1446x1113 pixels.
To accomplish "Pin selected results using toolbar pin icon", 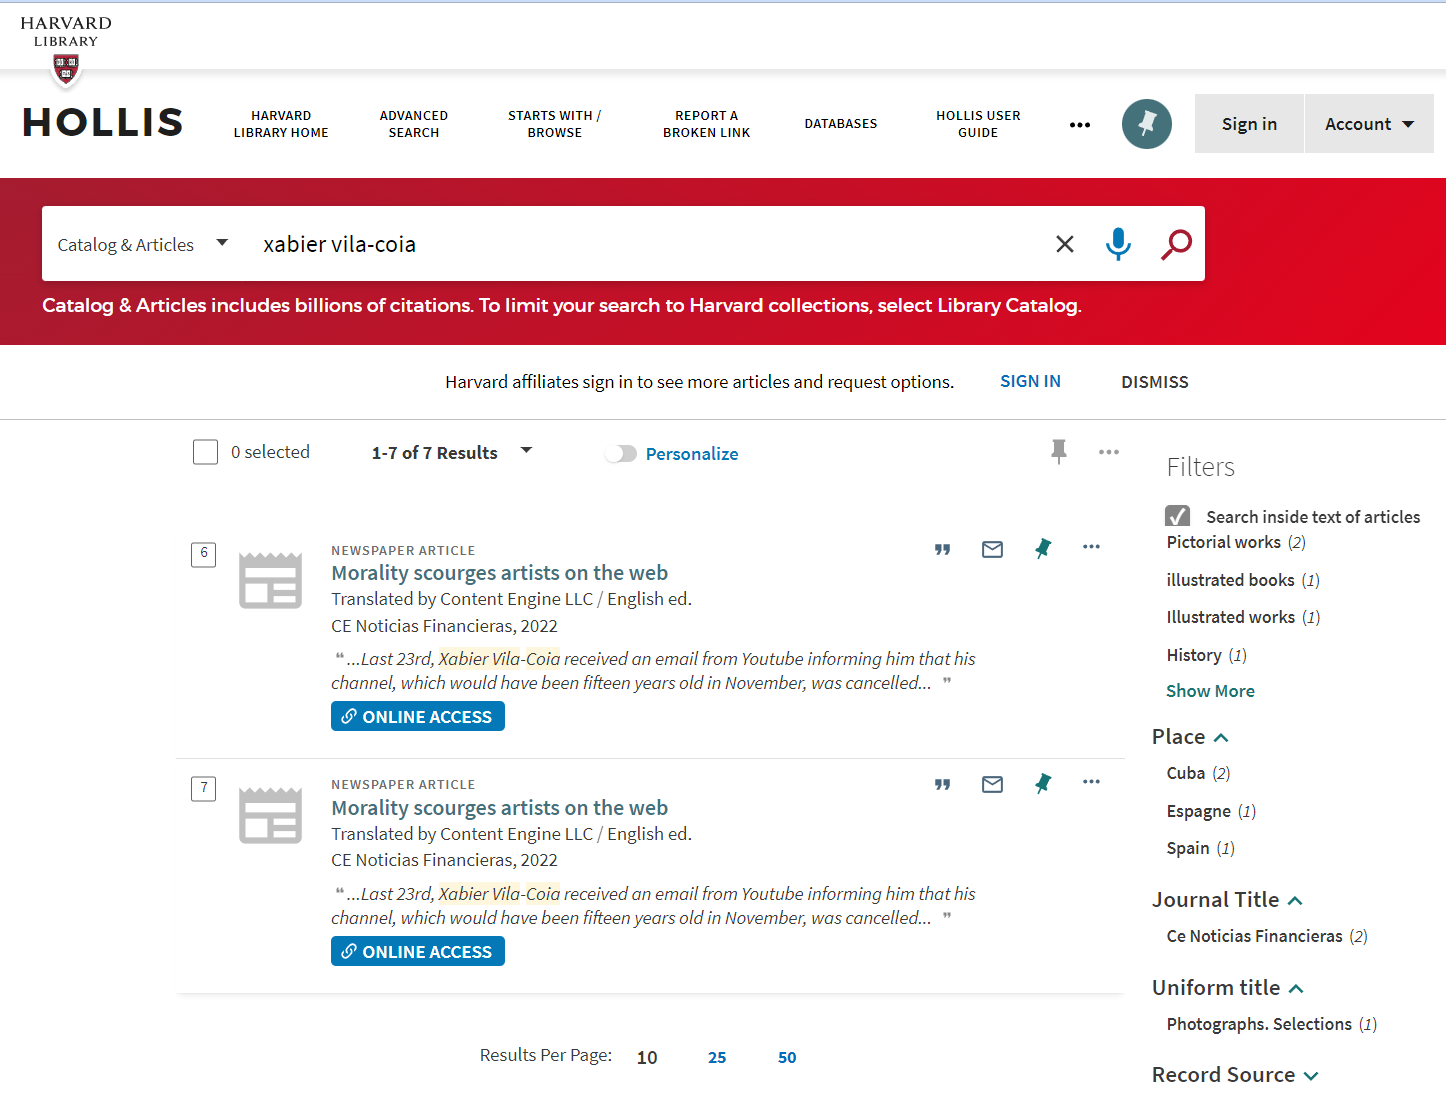I will (1059, 452).
